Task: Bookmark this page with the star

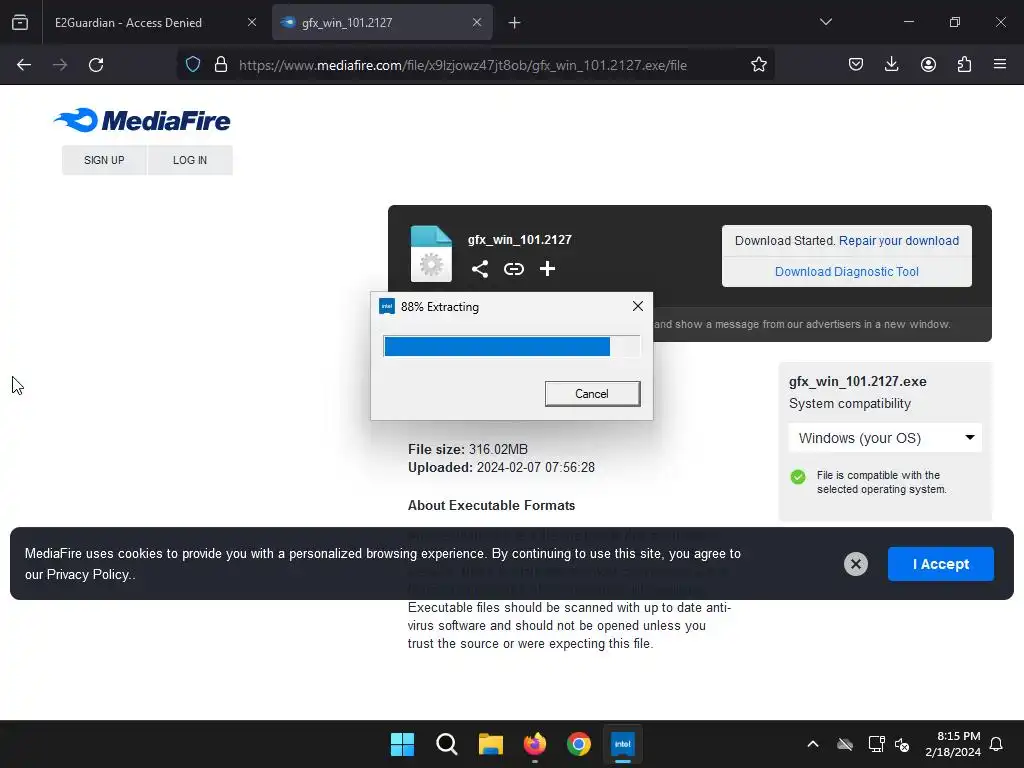Action: coord(758,65)
